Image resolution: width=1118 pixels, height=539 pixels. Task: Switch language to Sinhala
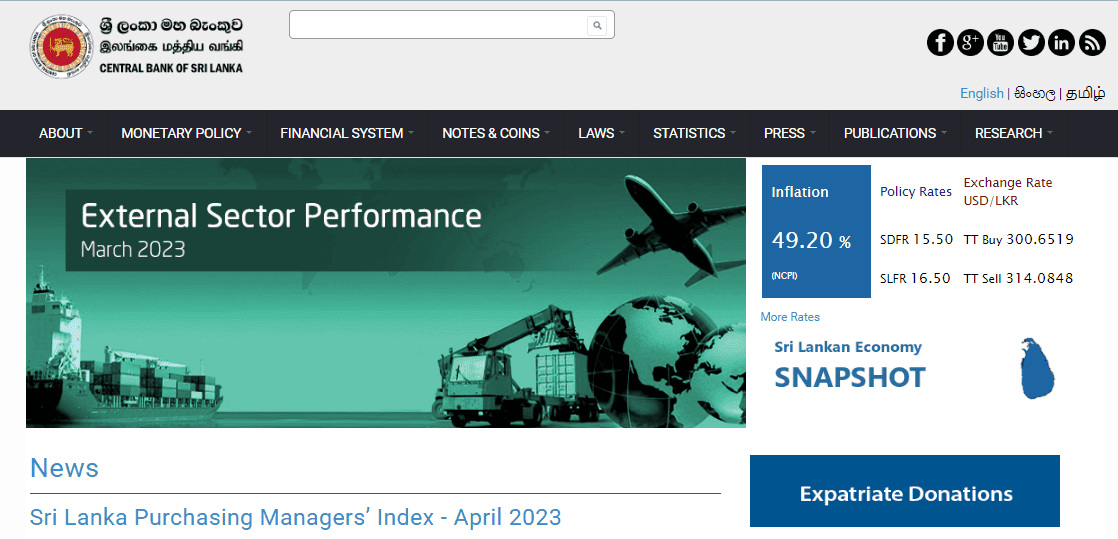click(1034, 93)
